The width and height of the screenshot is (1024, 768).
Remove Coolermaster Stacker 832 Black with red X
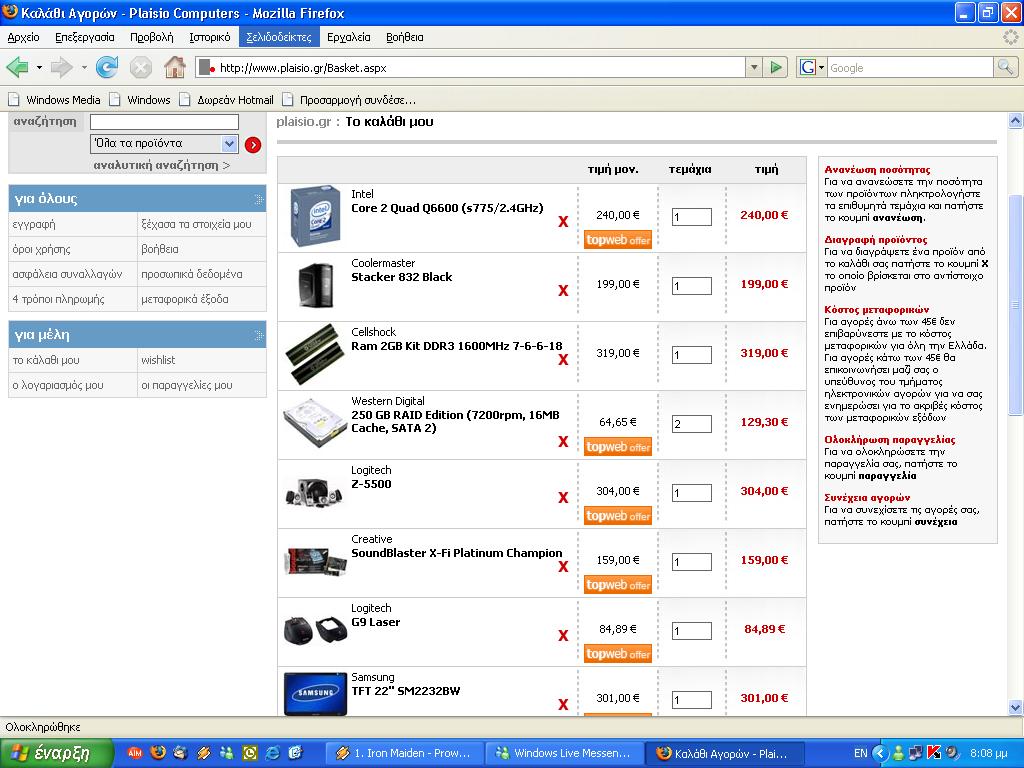point(563,291)
